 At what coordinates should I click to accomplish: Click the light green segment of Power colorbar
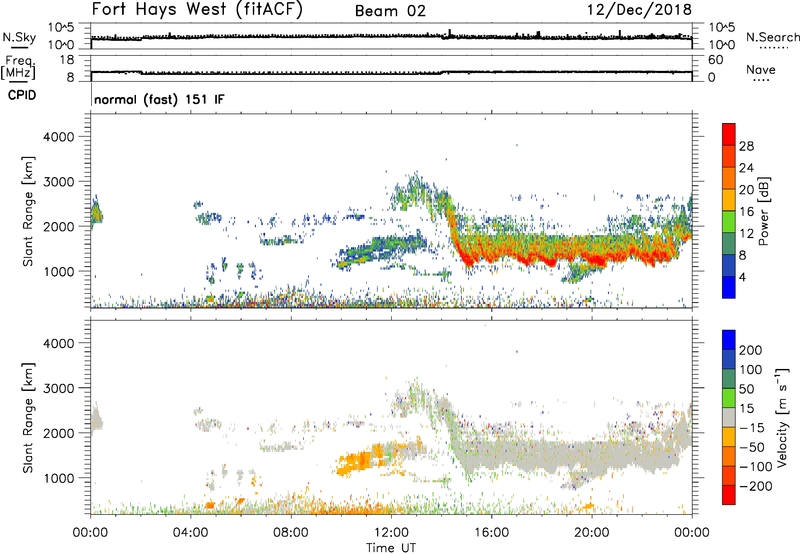[x=729, y=222]
